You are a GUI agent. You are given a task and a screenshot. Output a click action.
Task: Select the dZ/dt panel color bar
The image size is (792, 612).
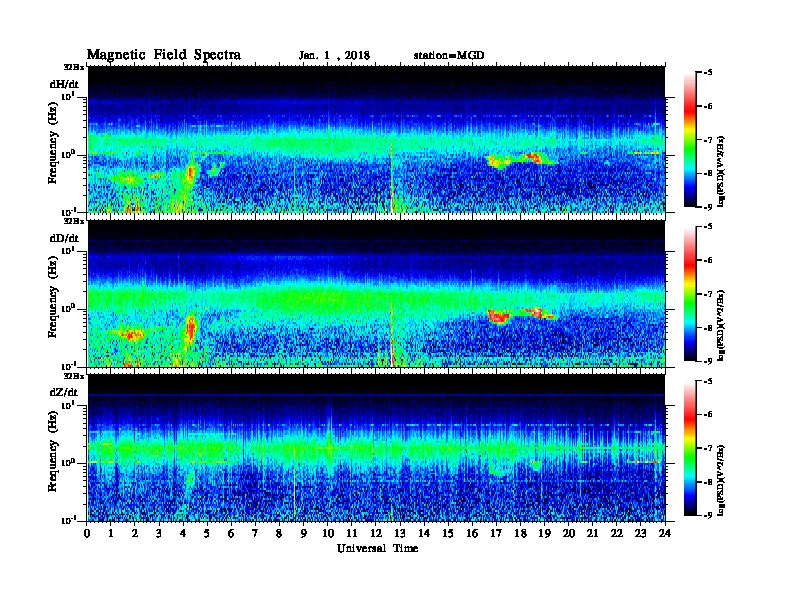pos(690,448)
